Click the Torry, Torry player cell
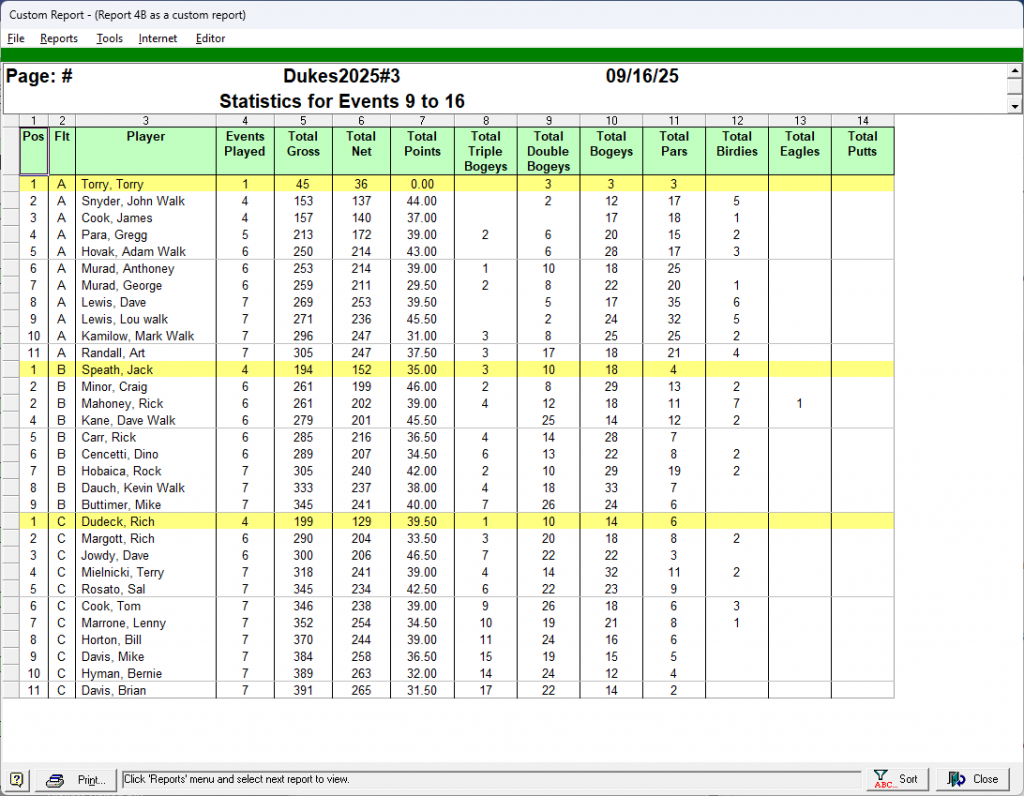The height and width of the screenshot is (796, 1024). [x=145, y=184]
